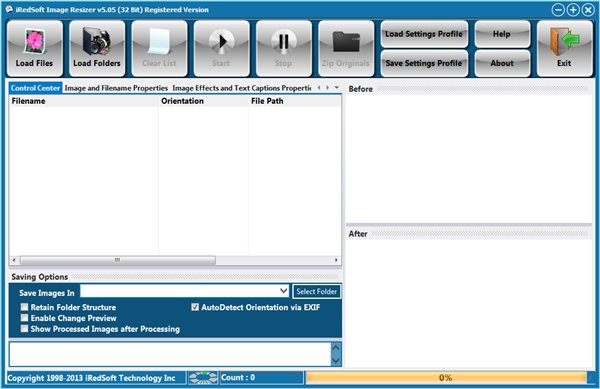The width and height of the screenshot is (600, 389).
Task: Click the Stop pause icon
Action: (x=284, y=41)
